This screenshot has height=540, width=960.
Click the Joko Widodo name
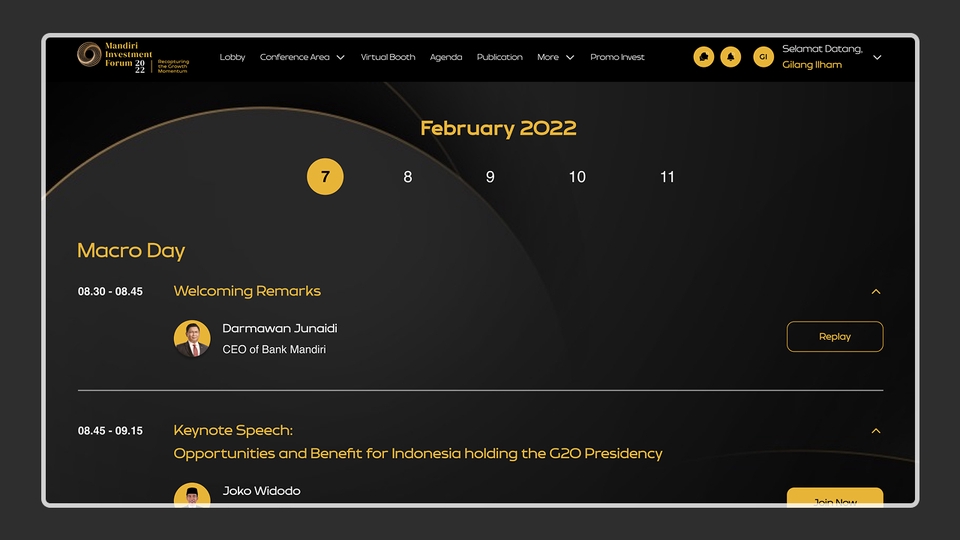point(261,491)
